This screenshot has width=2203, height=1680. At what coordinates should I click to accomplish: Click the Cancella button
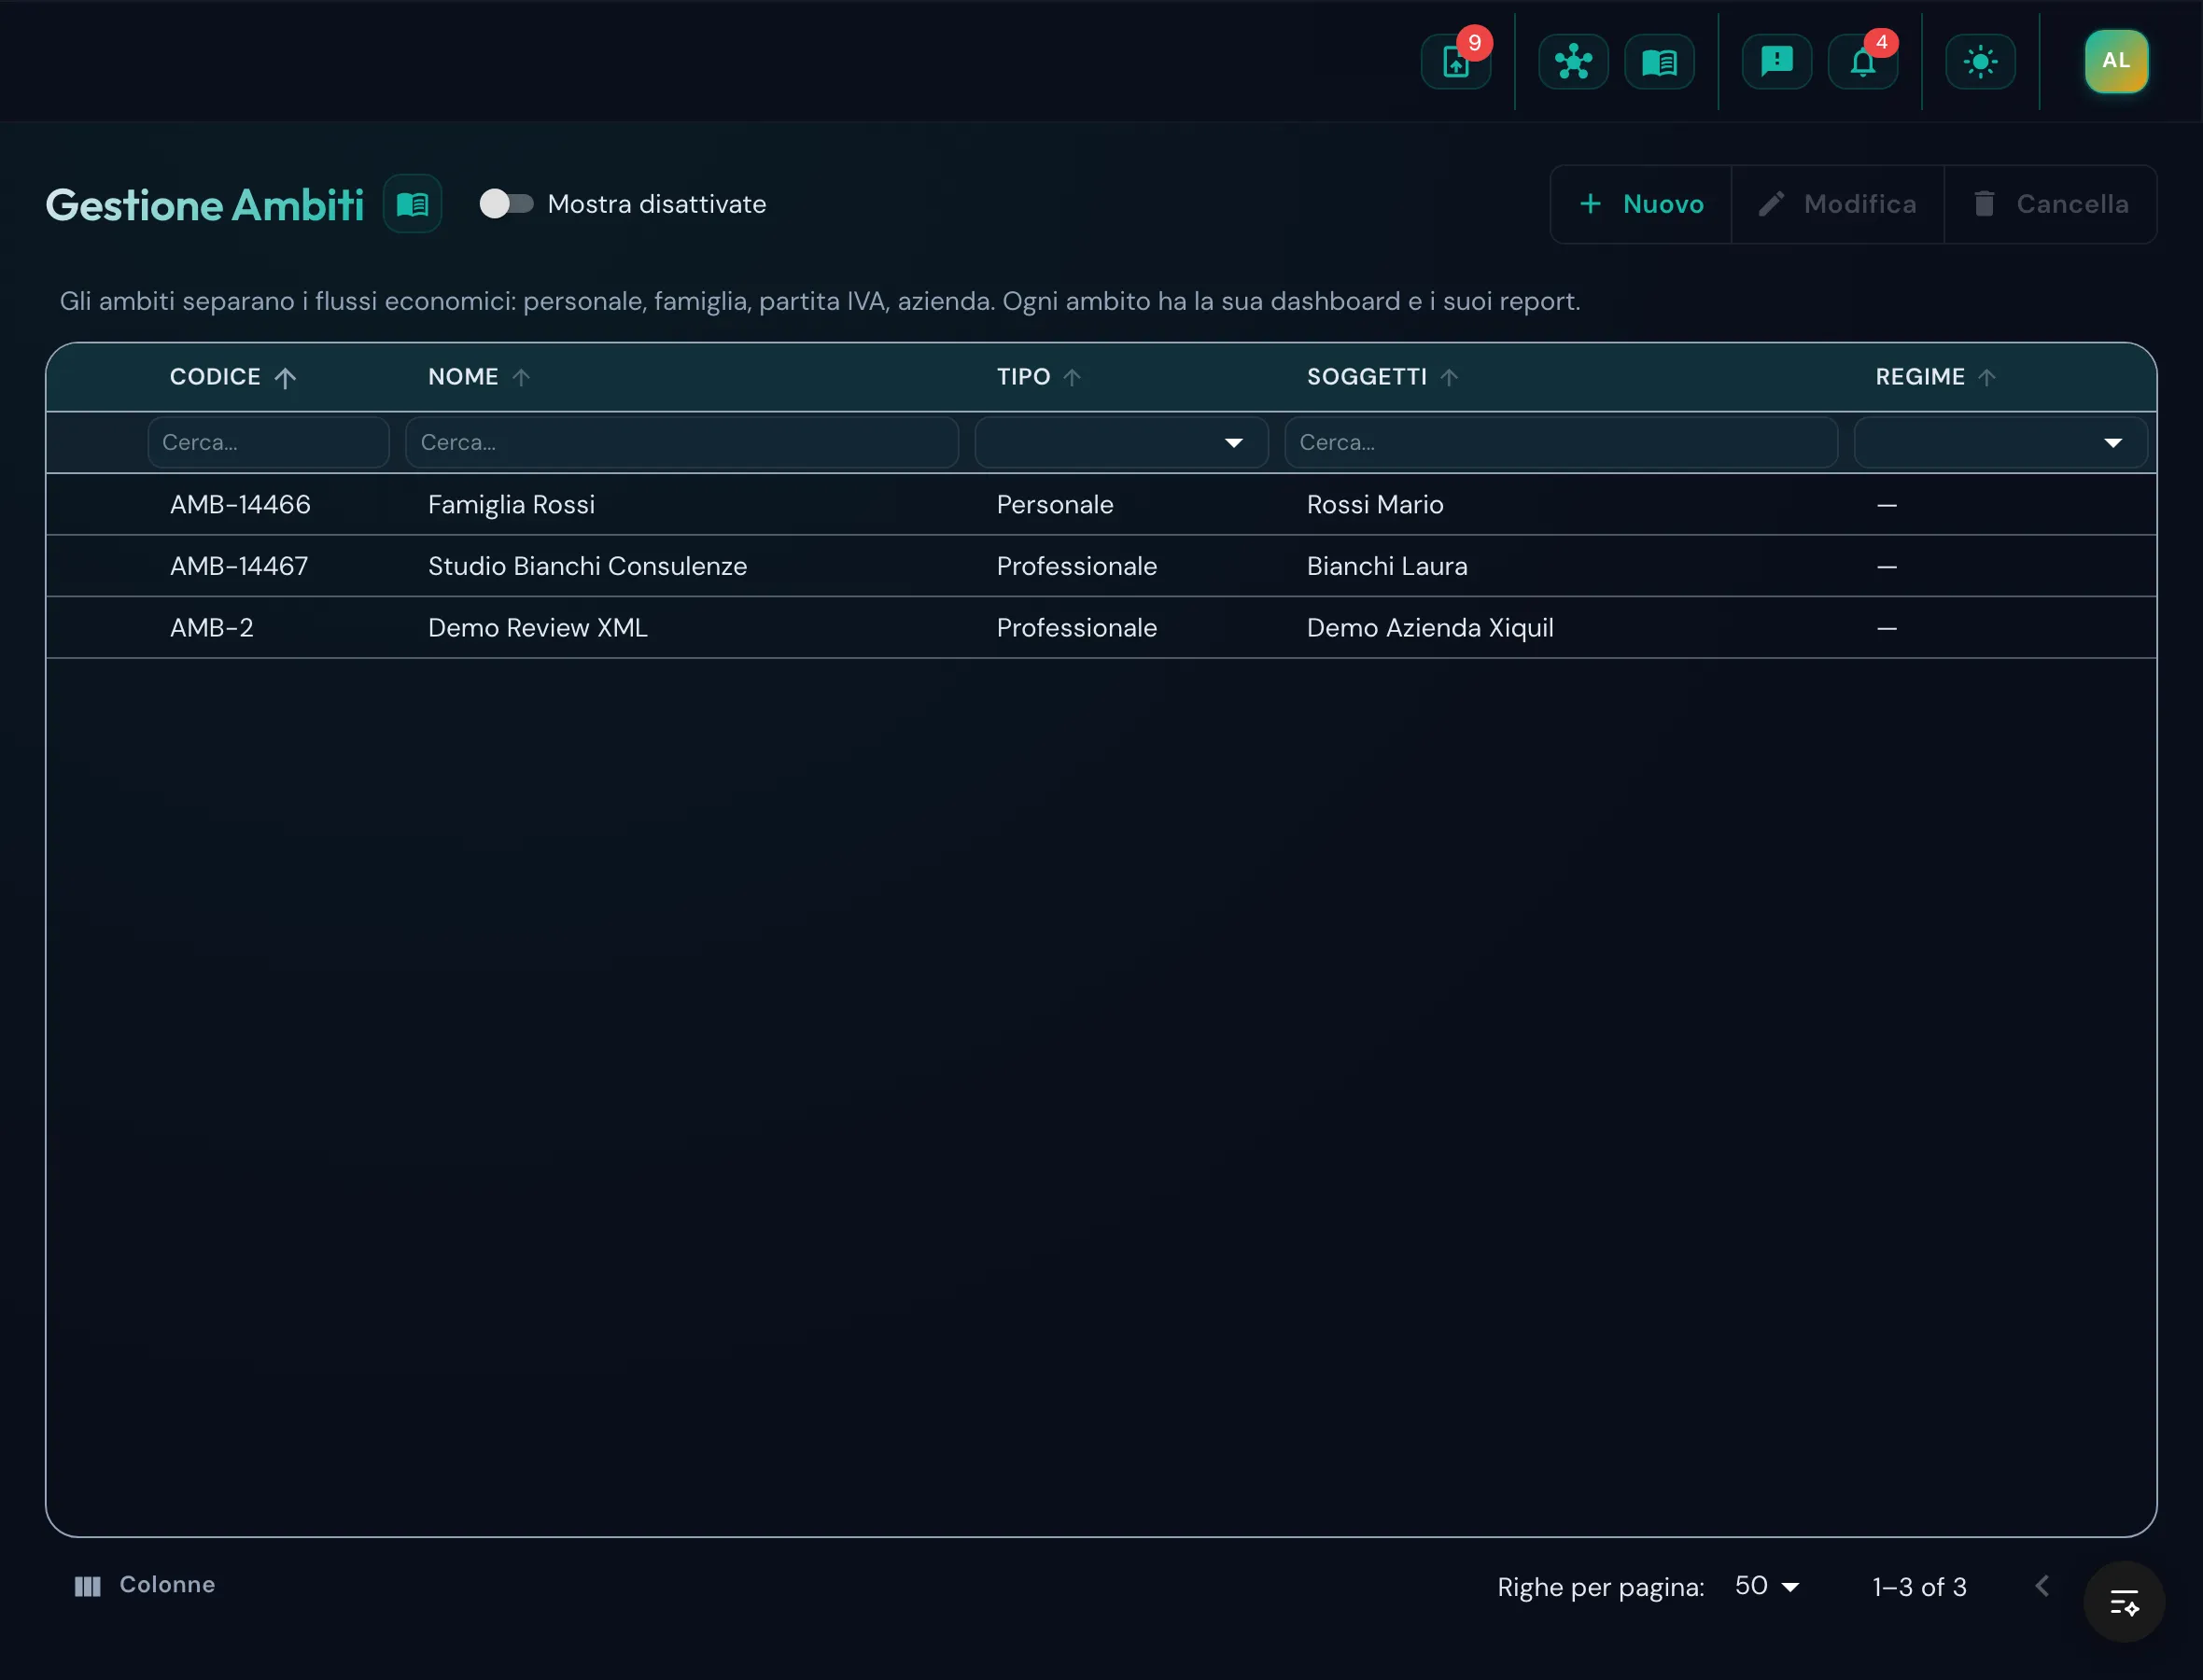point(2051,204)
